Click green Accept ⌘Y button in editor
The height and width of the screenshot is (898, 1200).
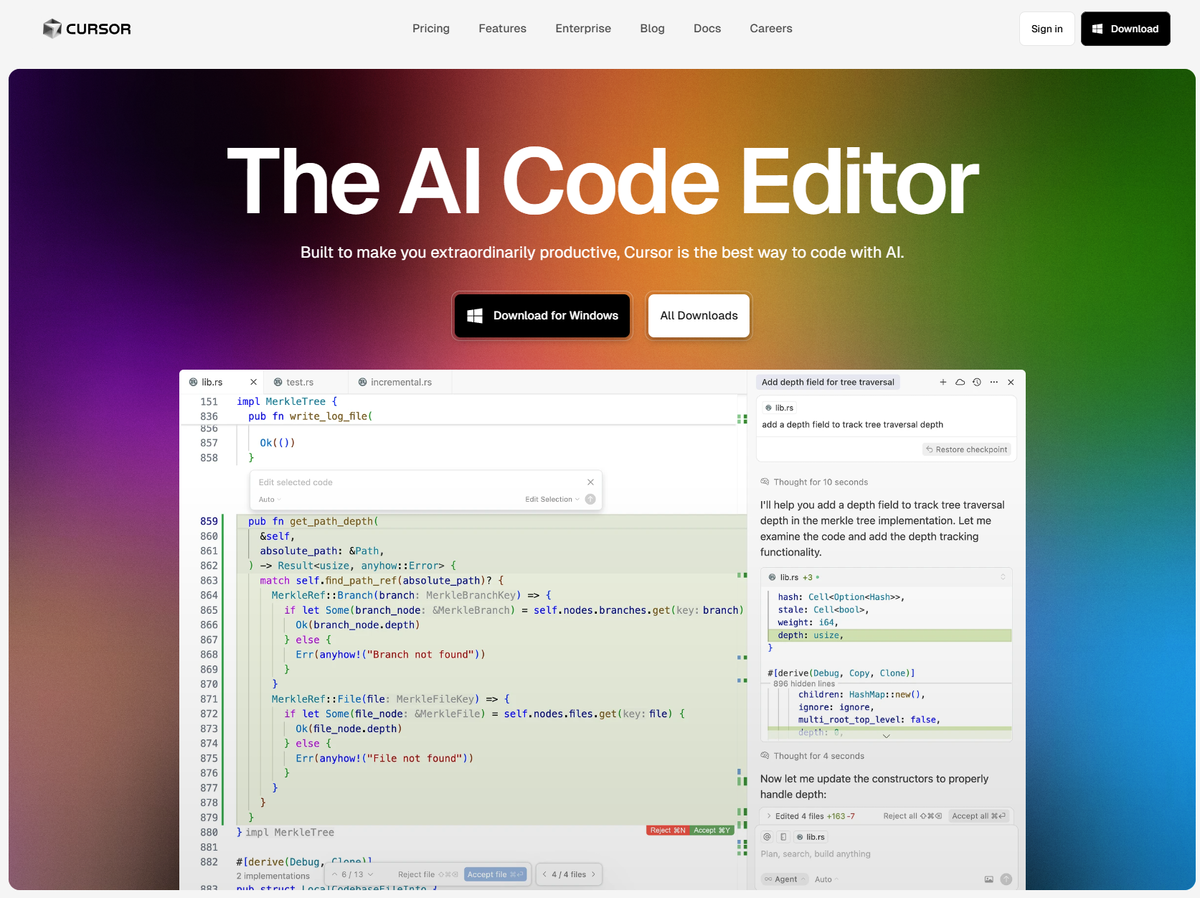pyautogui.click(x=712, y=830)
